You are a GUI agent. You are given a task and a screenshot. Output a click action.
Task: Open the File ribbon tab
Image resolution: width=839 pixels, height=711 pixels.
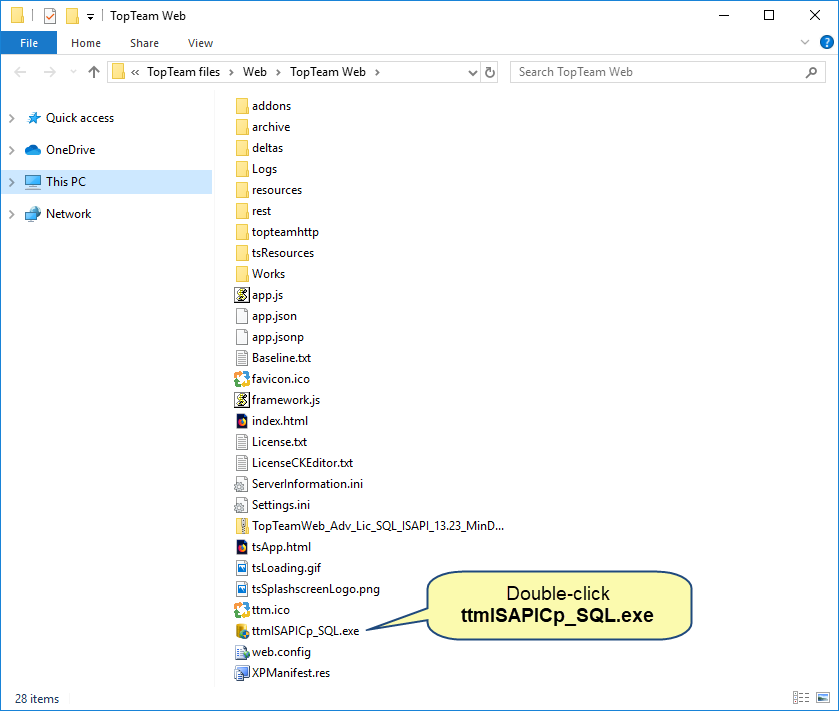29,43
